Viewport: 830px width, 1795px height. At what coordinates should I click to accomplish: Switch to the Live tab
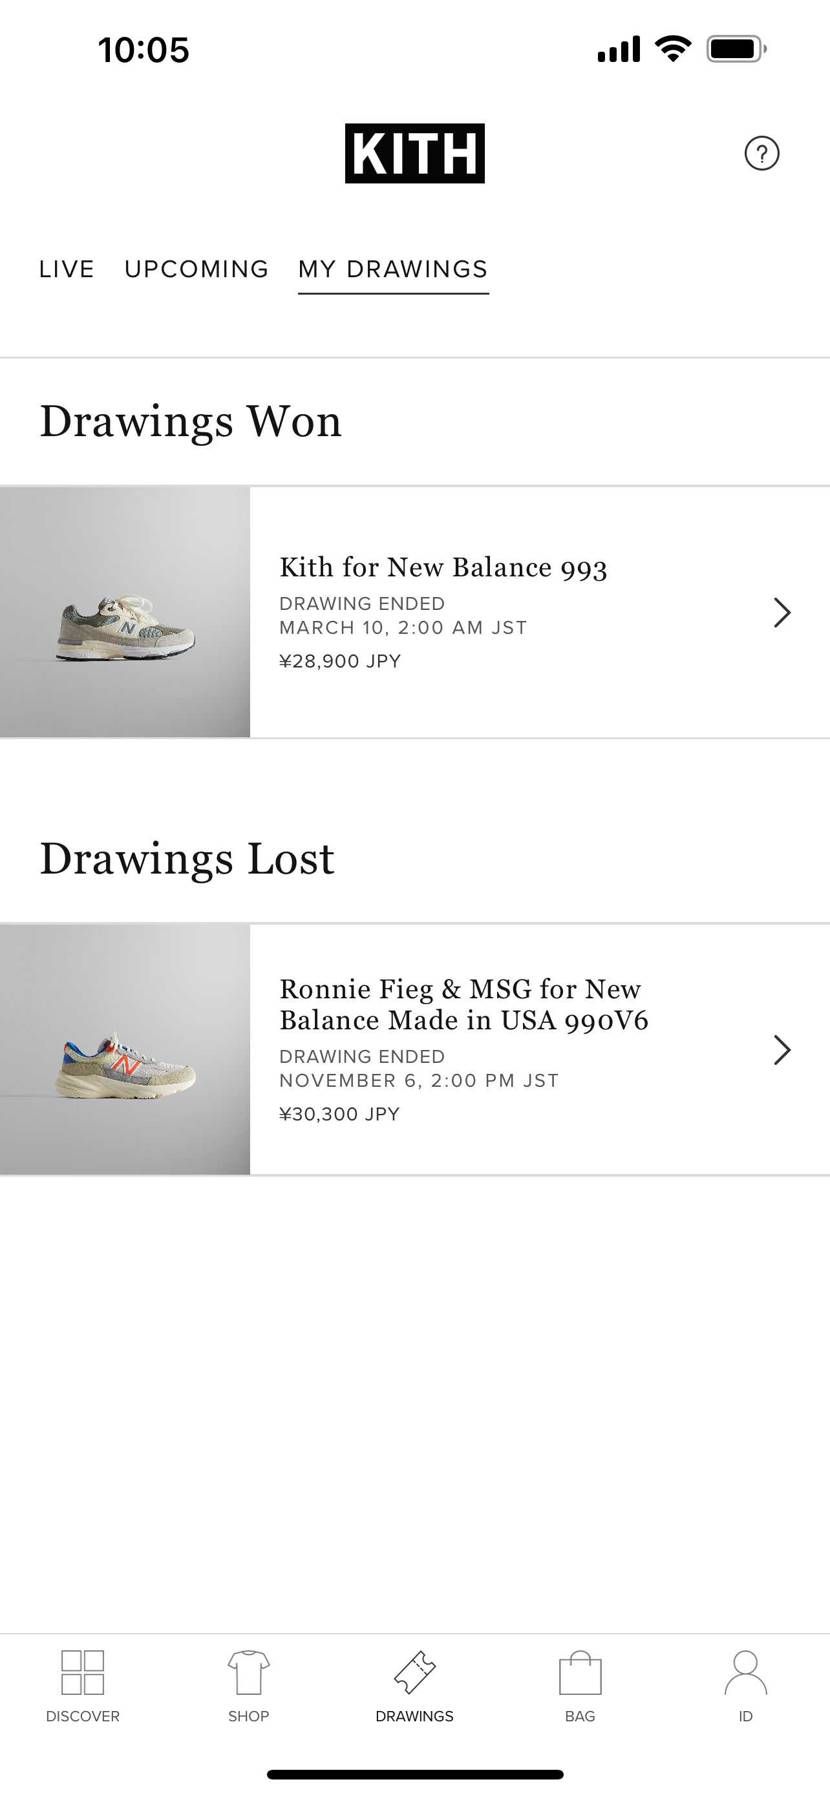pos(67,269)
